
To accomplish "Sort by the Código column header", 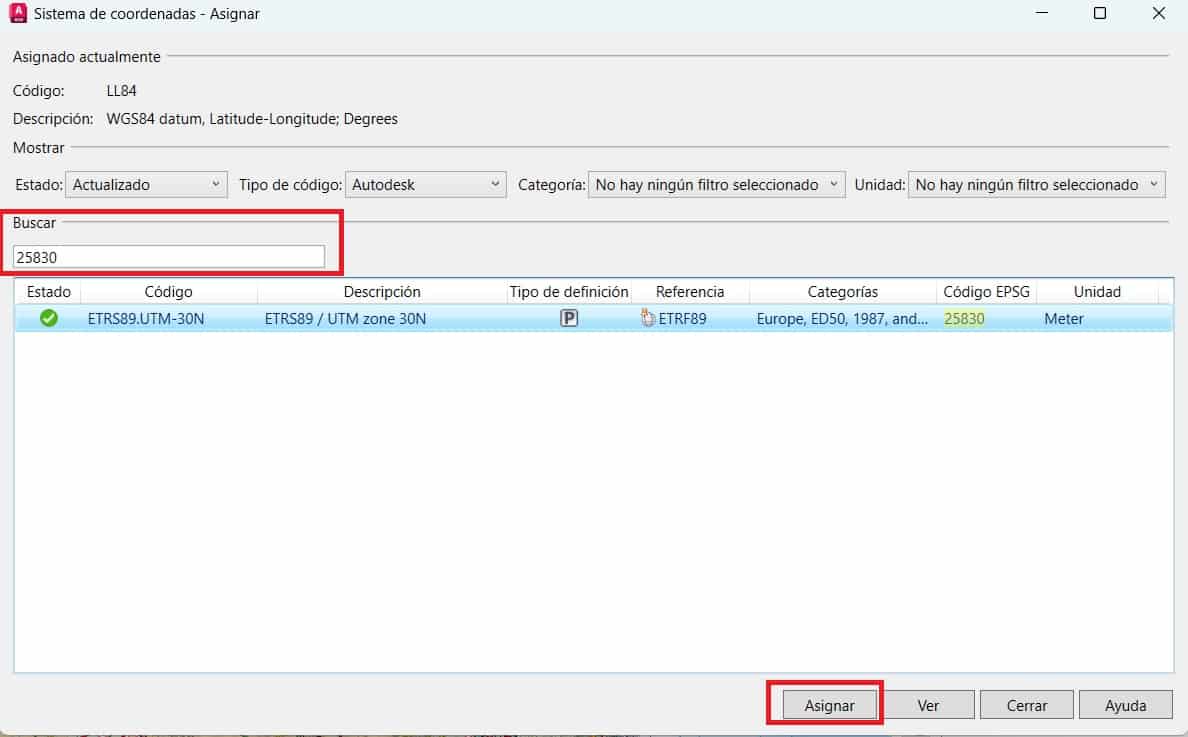I will [x=168, y=292].
